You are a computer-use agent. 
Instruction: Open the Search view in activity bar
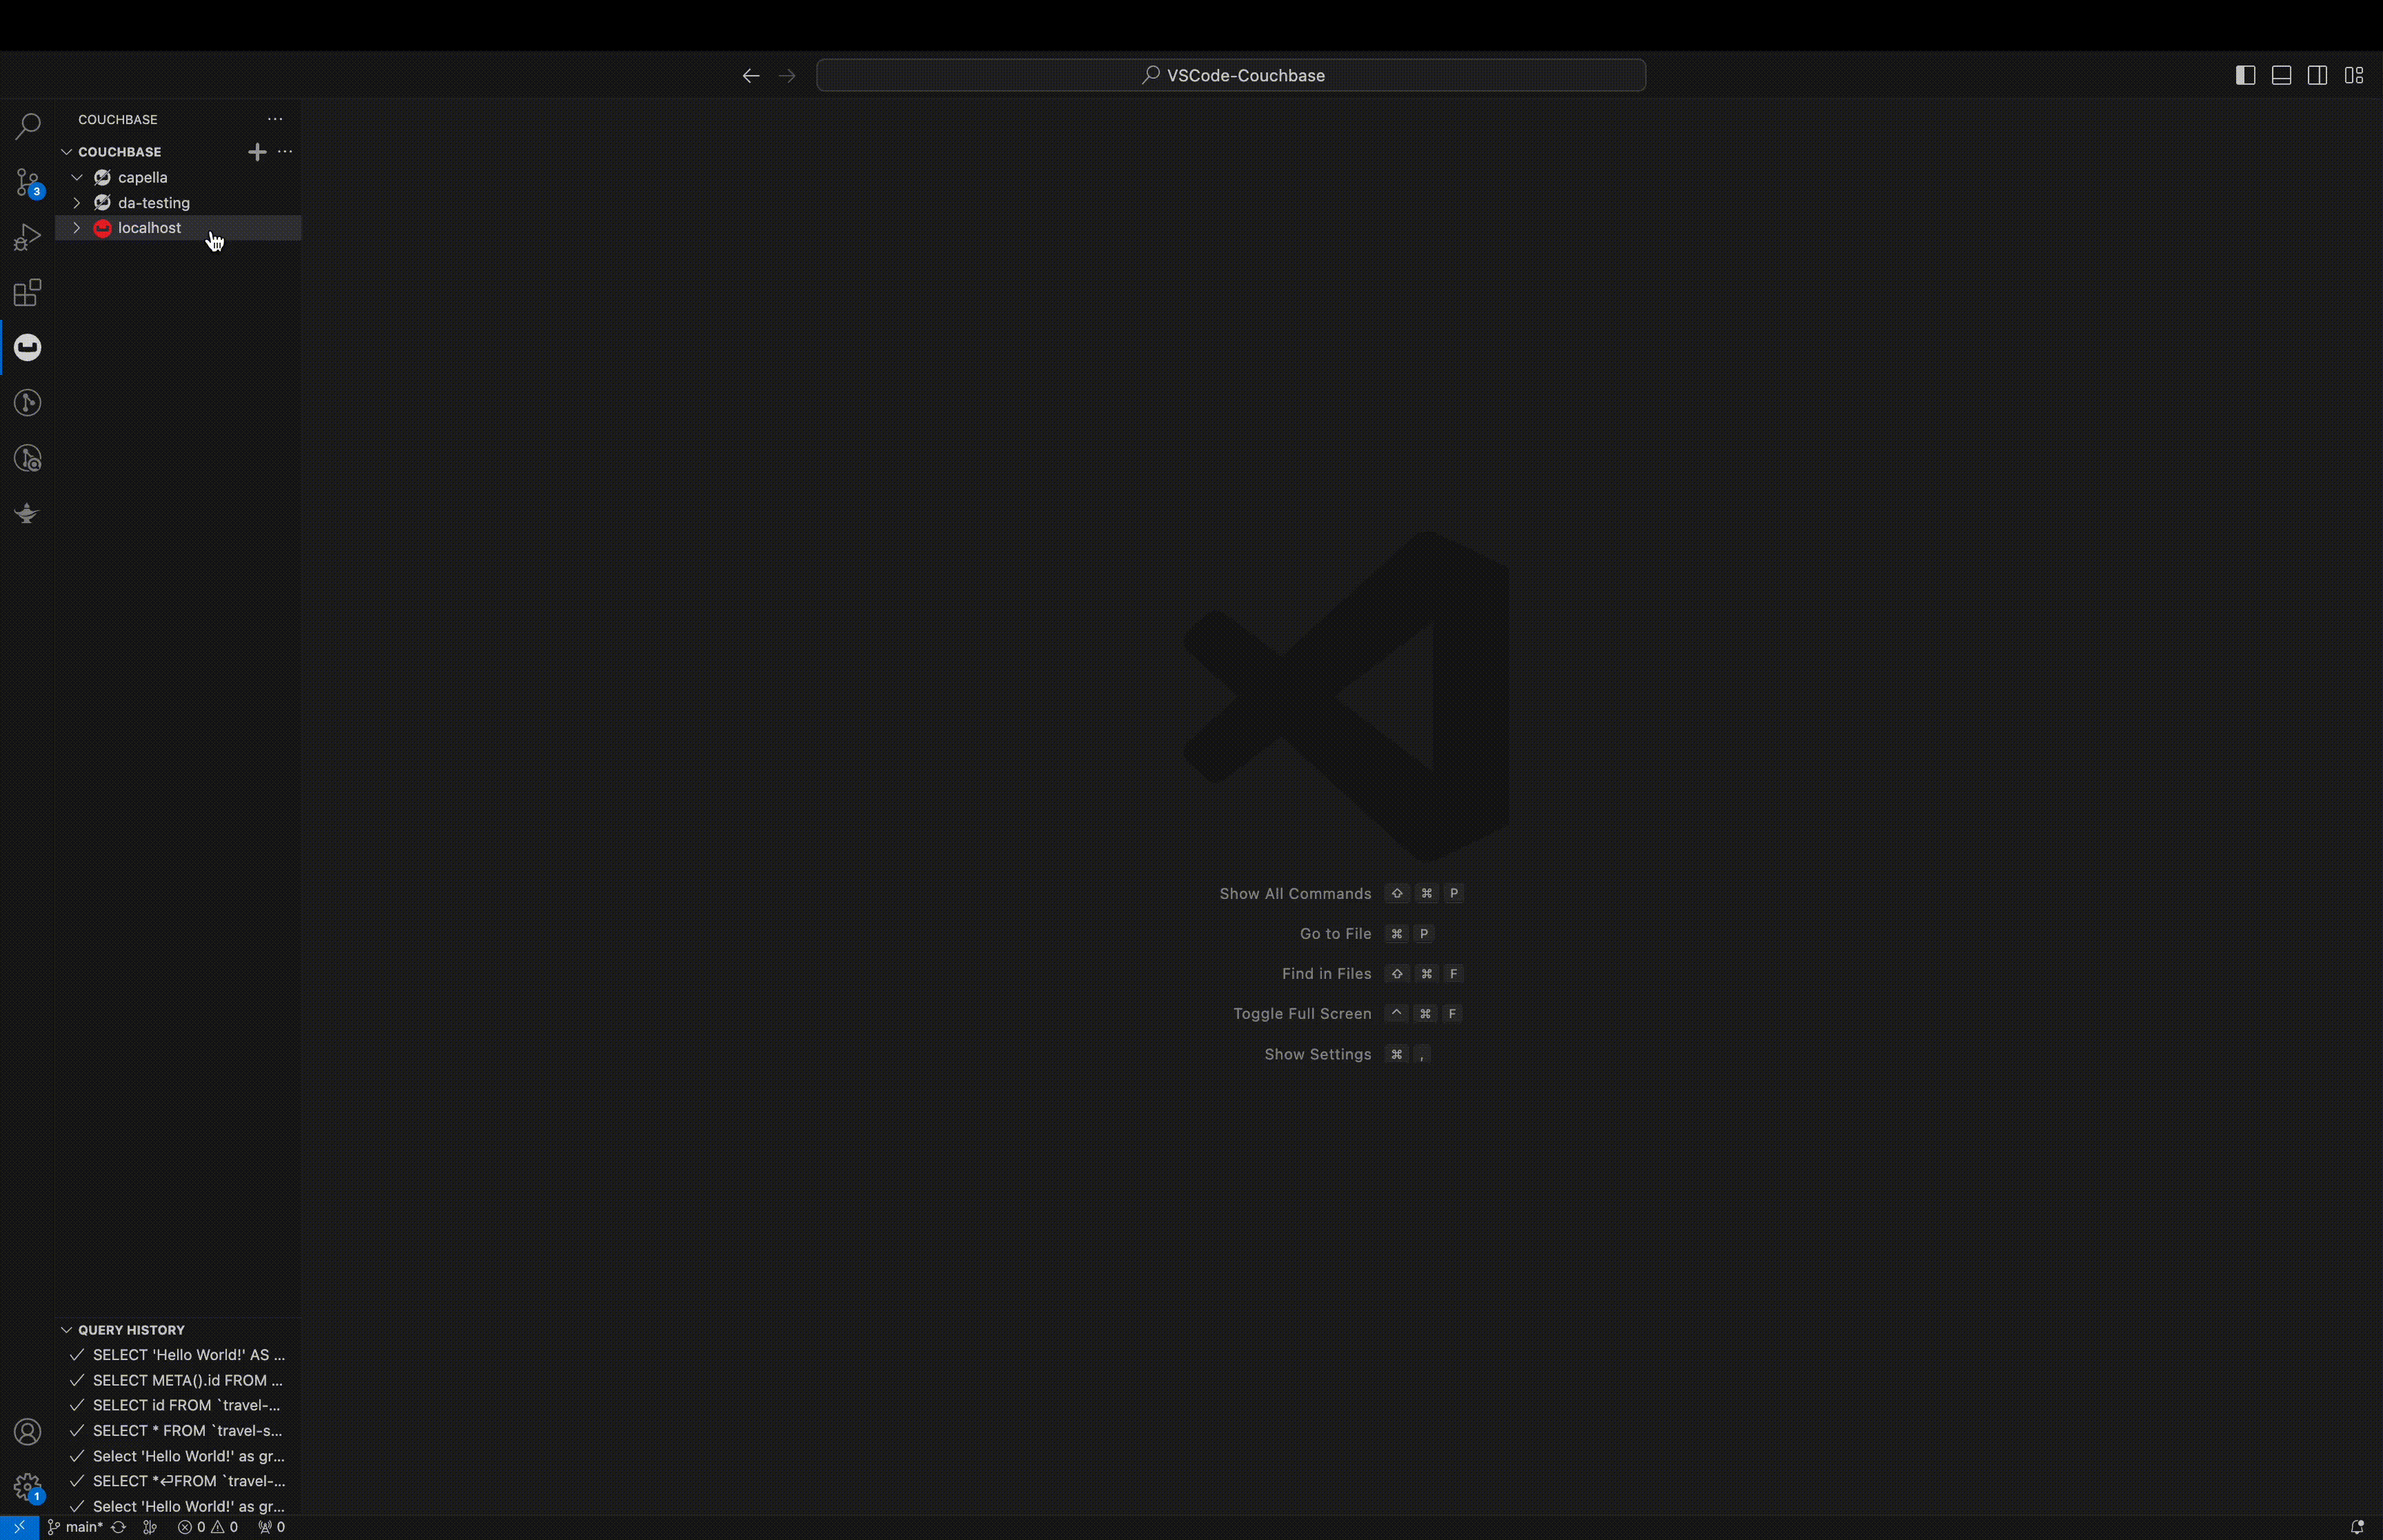coord(27,126)
